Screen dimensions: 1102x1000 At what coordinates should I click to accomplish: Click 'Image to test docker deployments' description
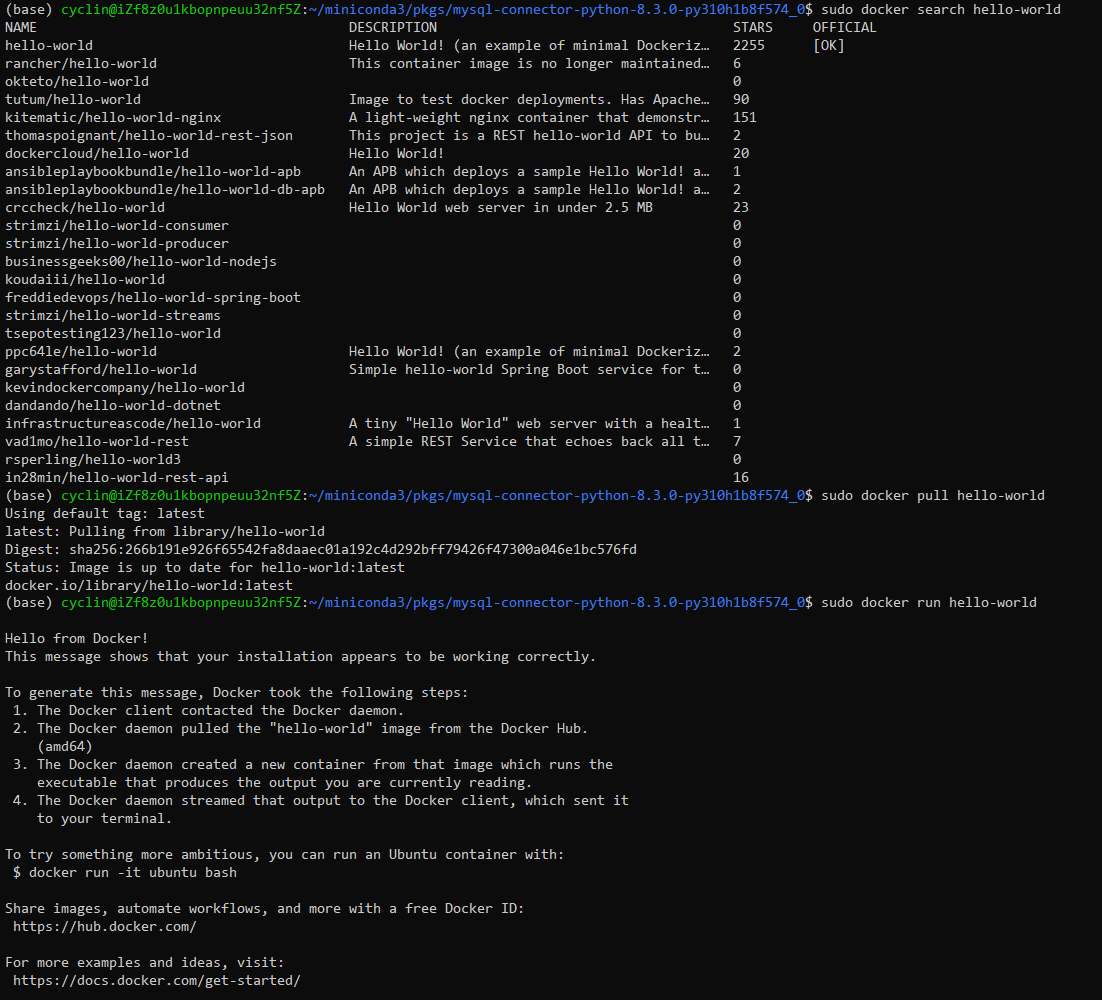(529, 100)
